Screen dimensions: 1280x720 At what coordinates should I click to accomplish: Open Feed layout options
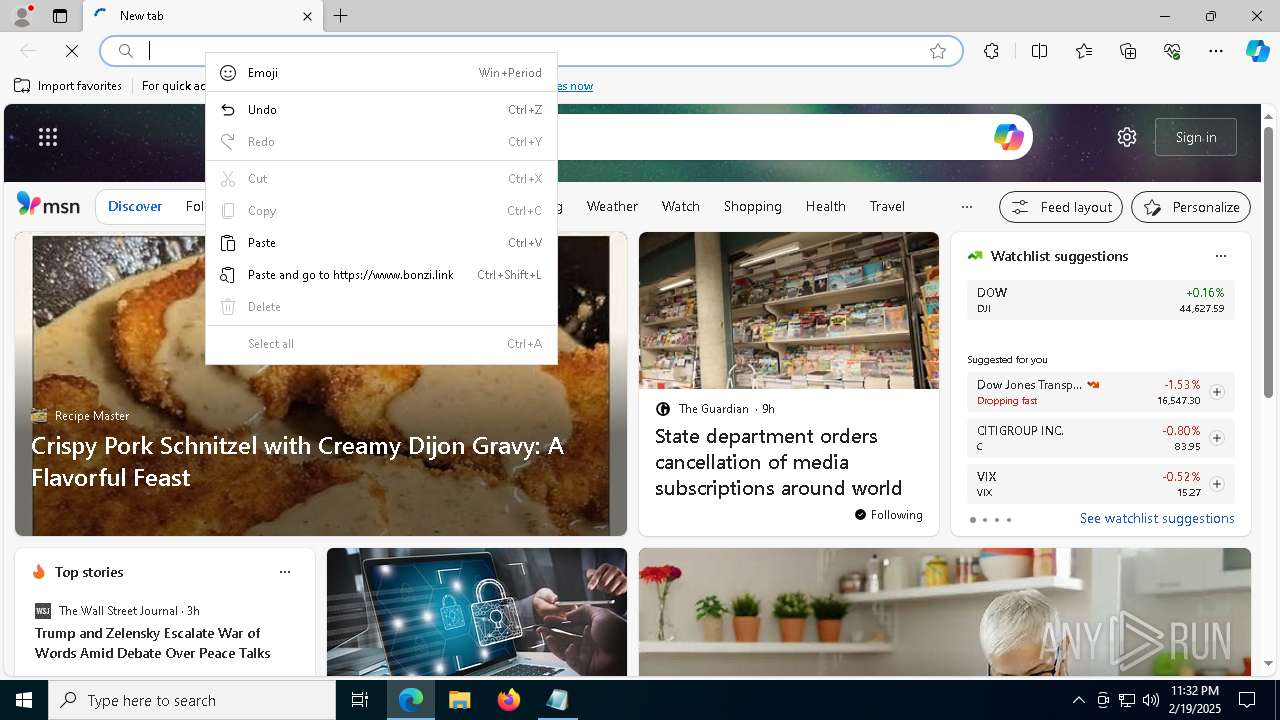click(1061, 207)
